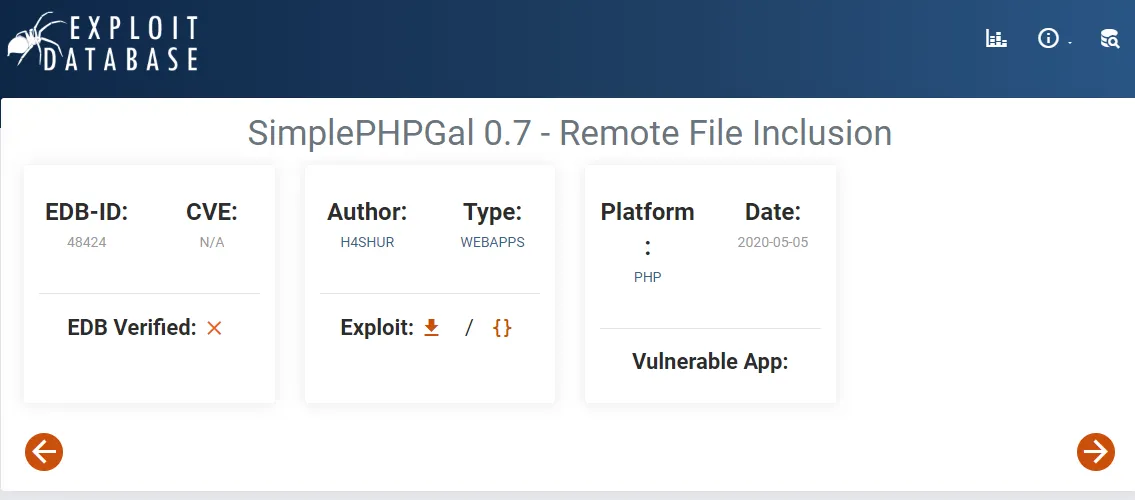This screenshot has width=1135, height=500.
Task: Select the PHP platform link
Action: [647, 277]
